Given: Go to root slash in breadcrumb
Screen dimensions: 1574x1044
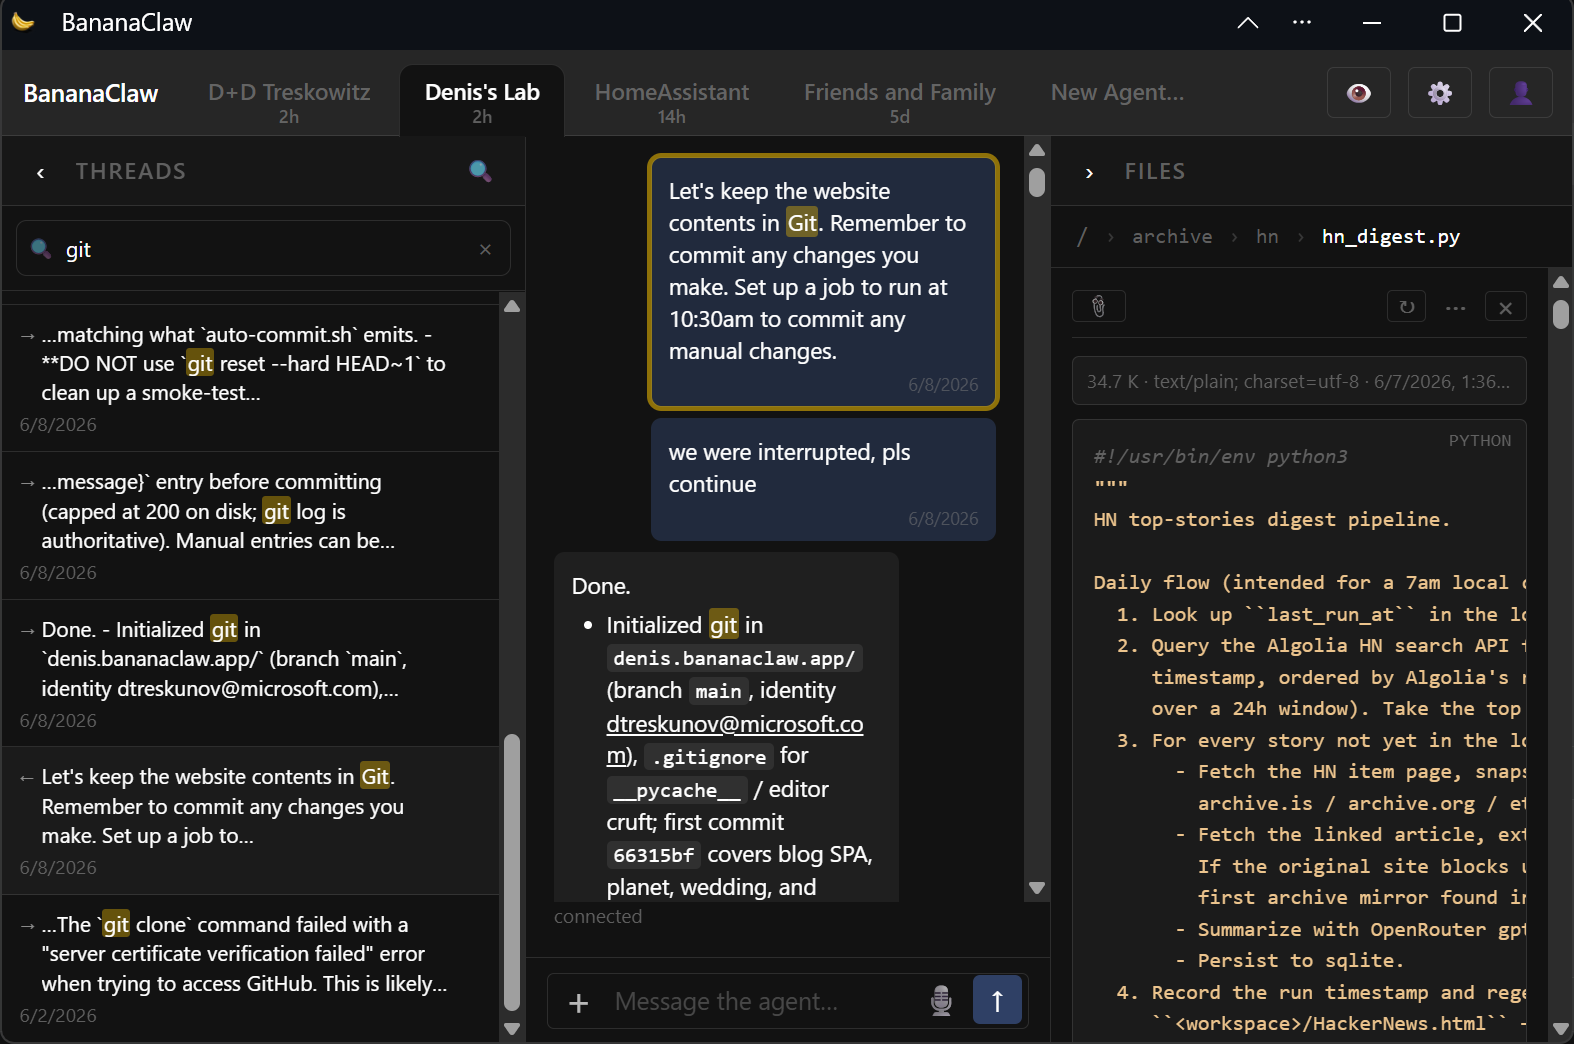Looking at the screenshot, I should point(1081,237).
